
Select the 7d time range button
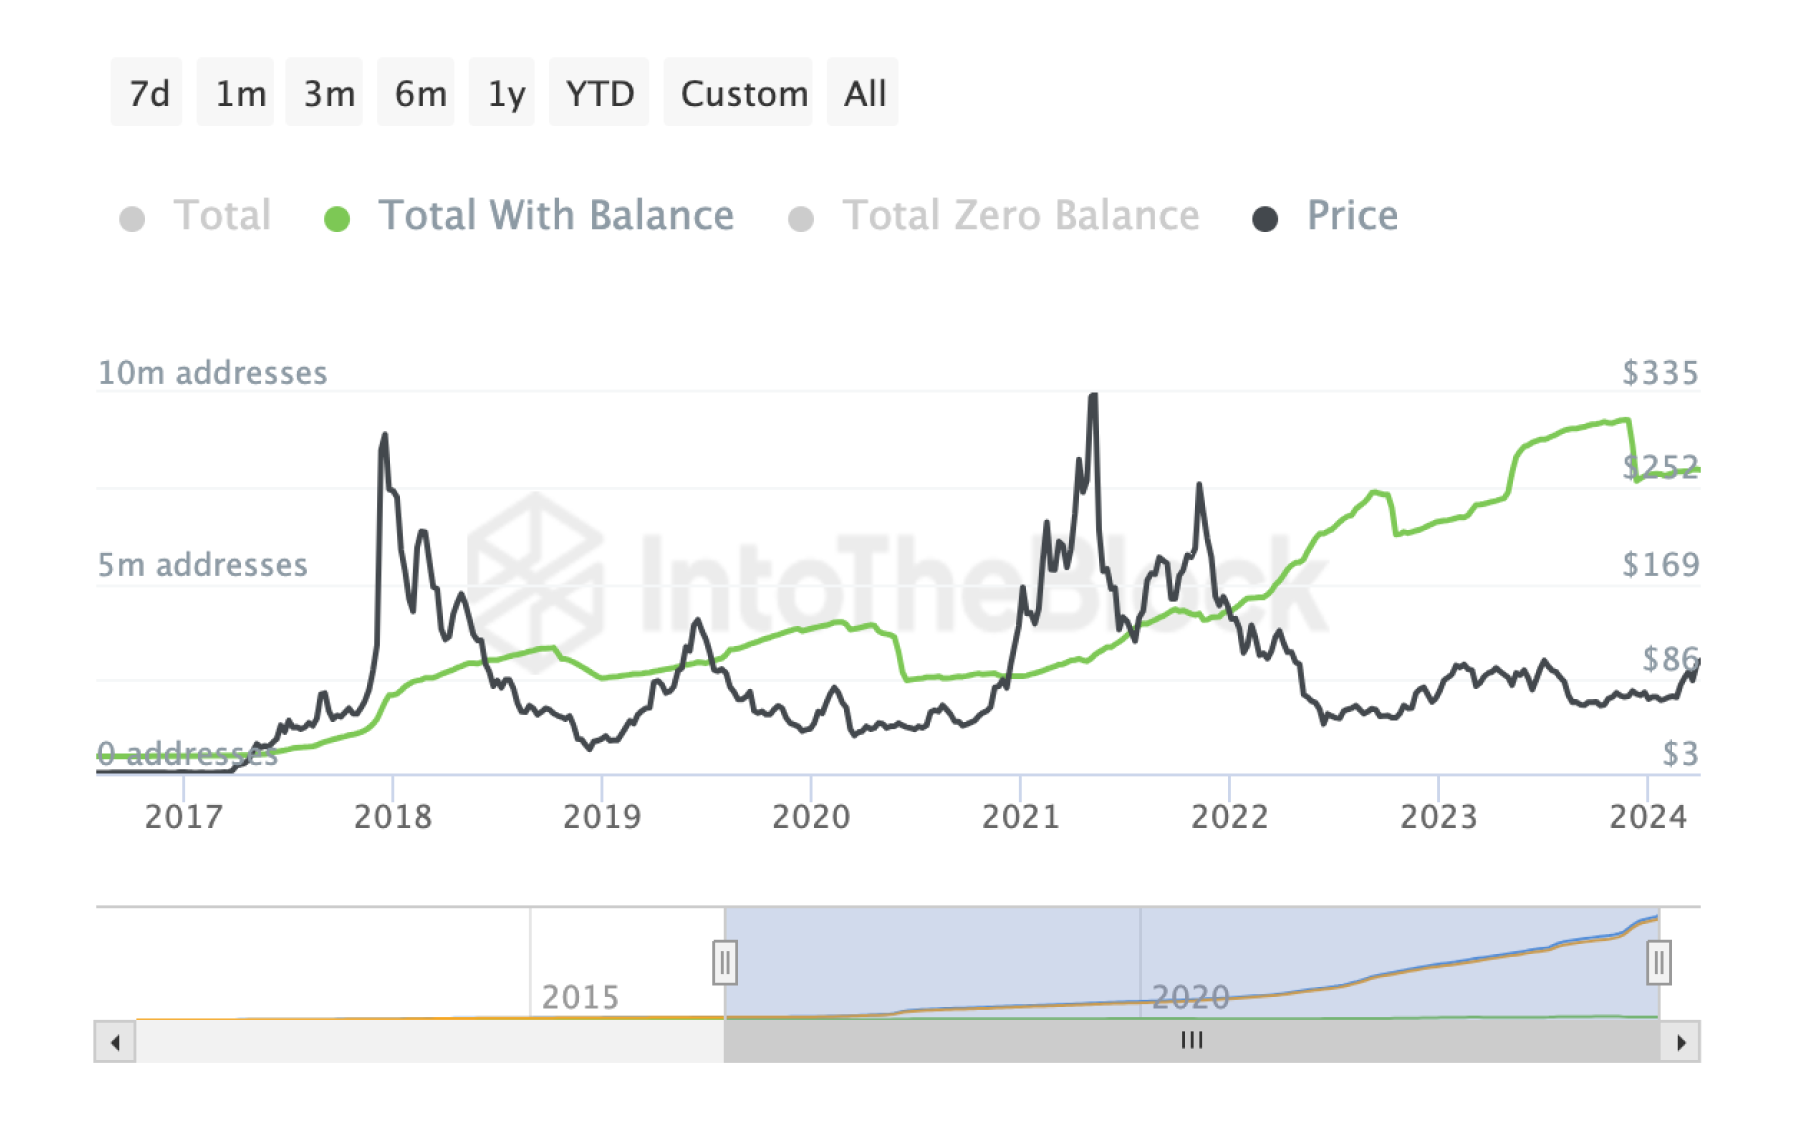pyautogui.click(x=147, y=93)
